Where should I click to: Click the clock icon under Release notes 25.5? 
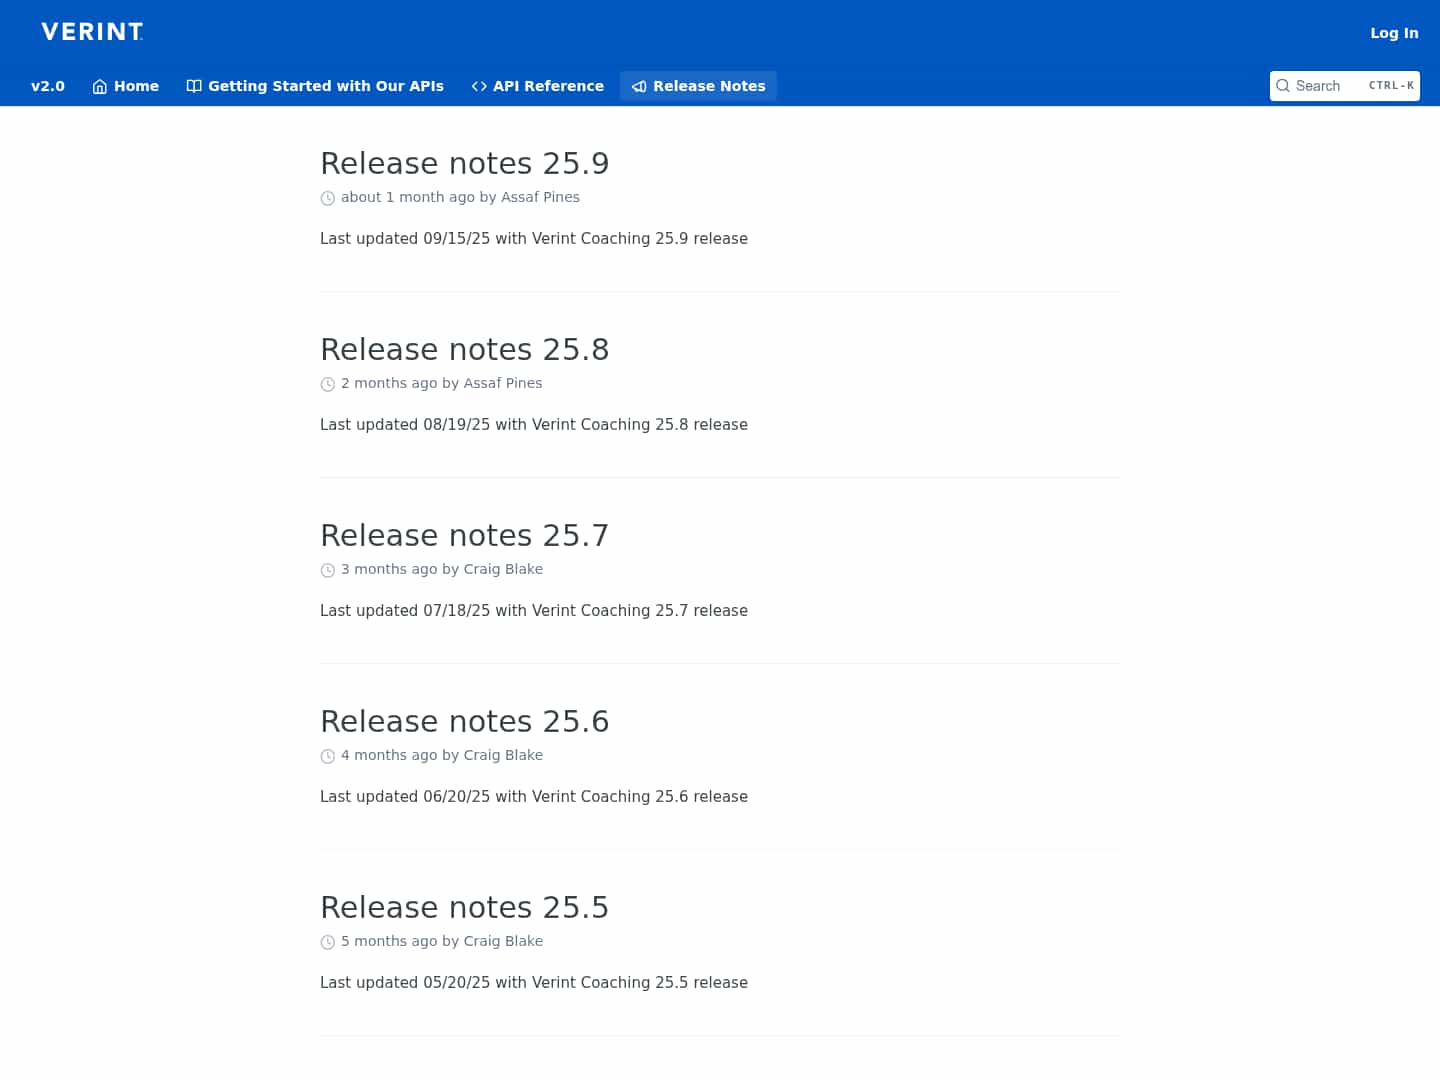point(327,942)
